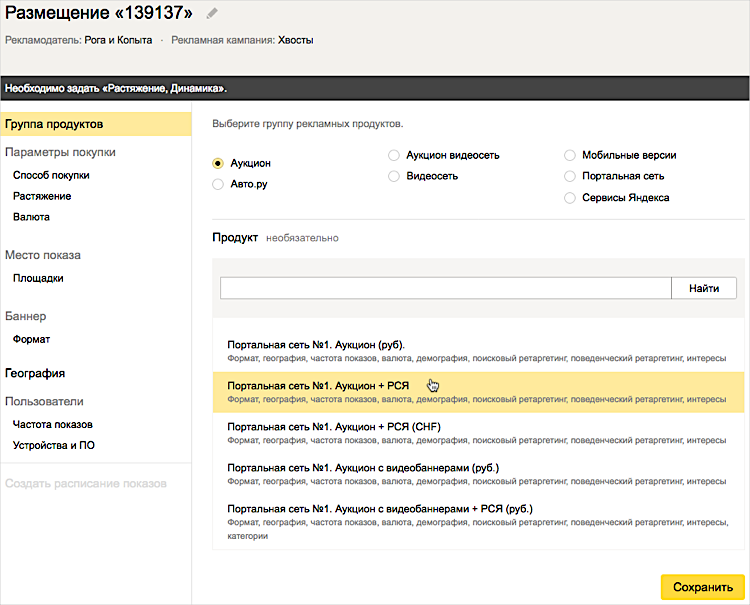Click the warning bar about Растяжение, Динамика

[x=375, y=88]
